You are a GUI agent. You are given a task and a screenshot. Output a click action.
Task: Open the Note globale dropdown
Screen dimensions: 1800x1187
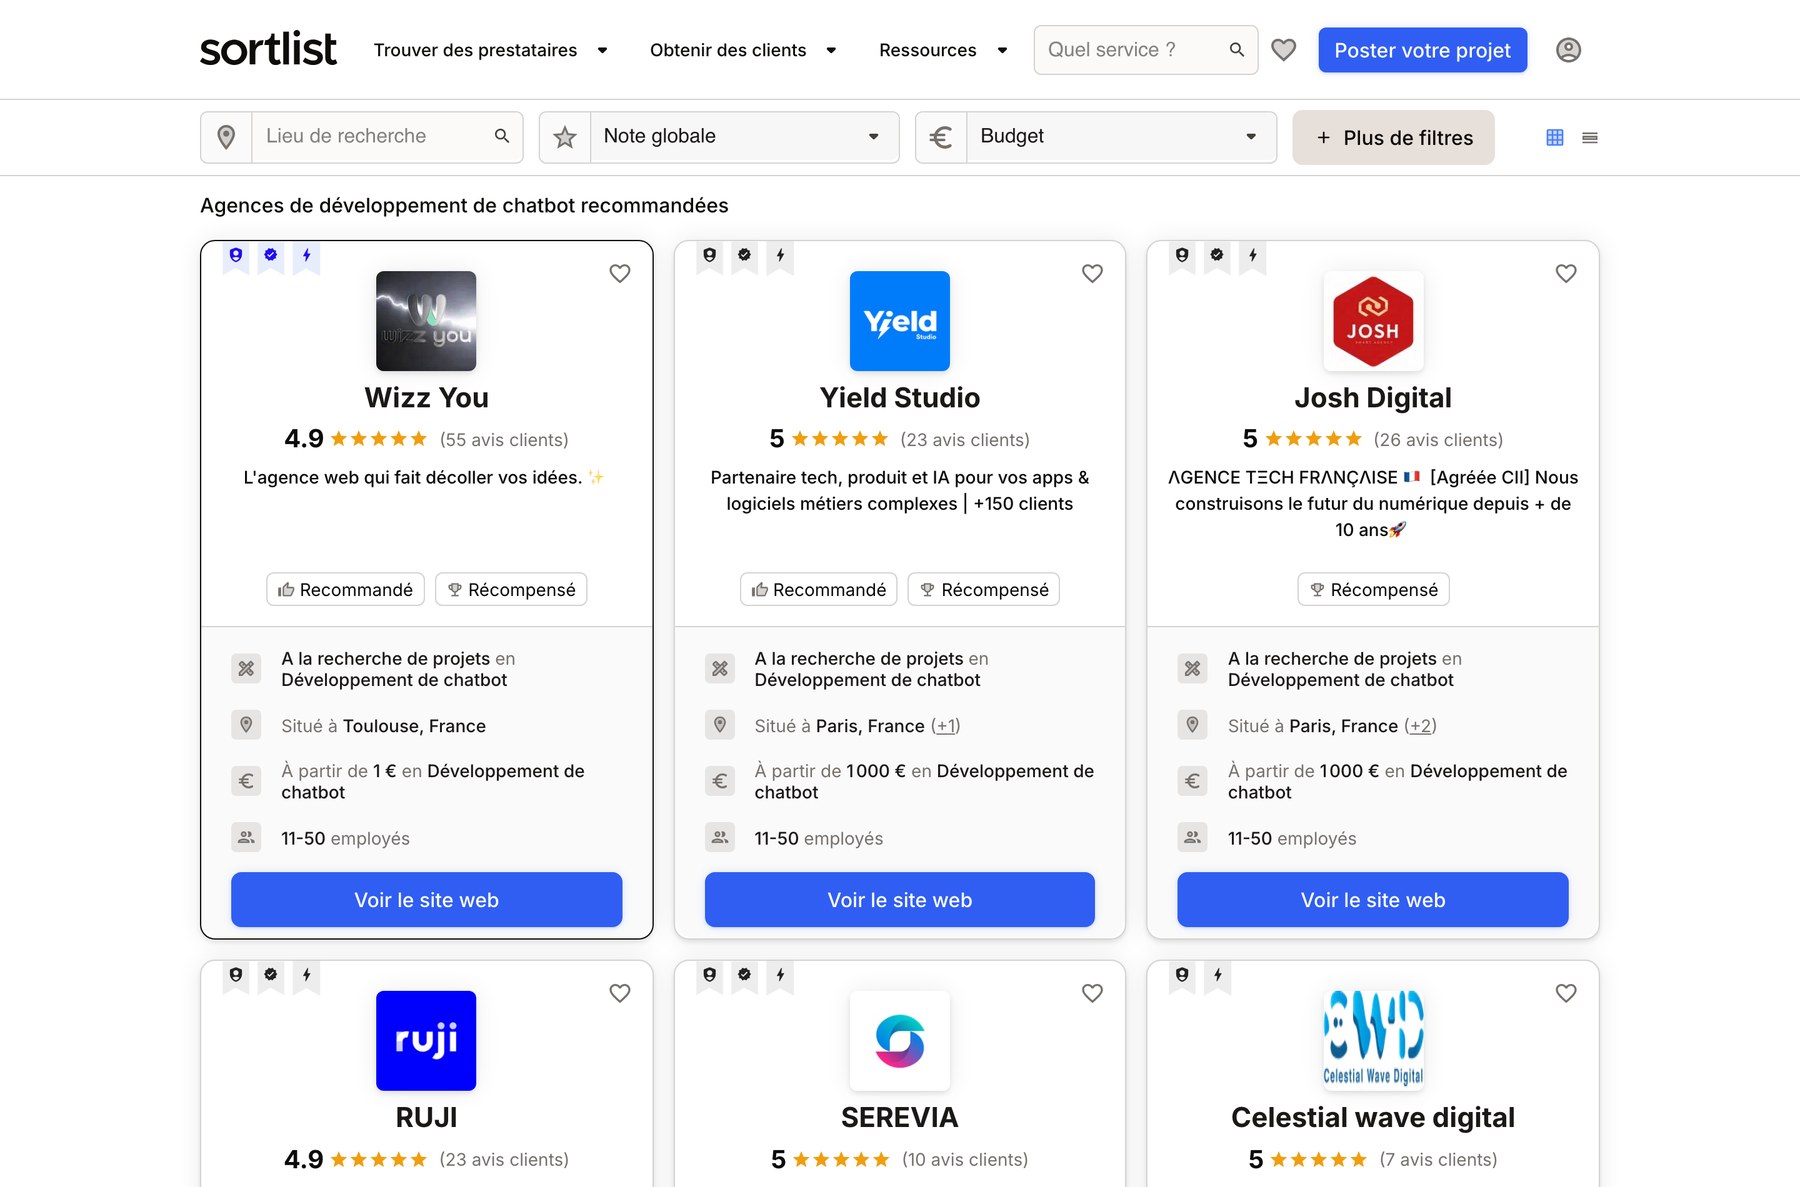[x=744, y=137]
